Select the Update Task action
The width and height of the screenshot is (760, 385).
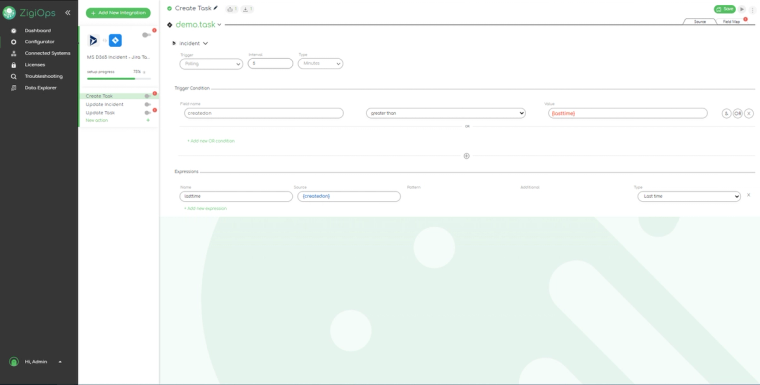pyautogui.click(x=100, y=112)
